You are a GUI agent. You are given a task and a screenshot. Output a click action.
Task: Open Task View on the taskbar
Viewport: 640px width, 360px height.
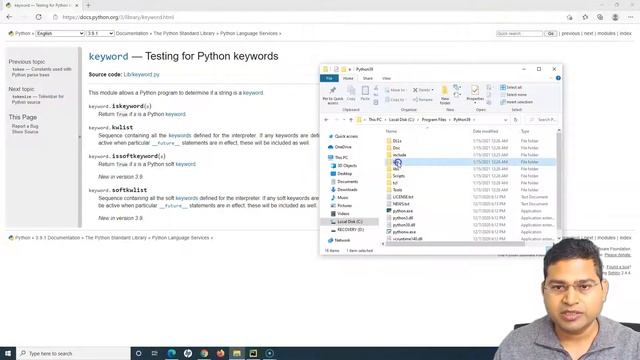155,353
